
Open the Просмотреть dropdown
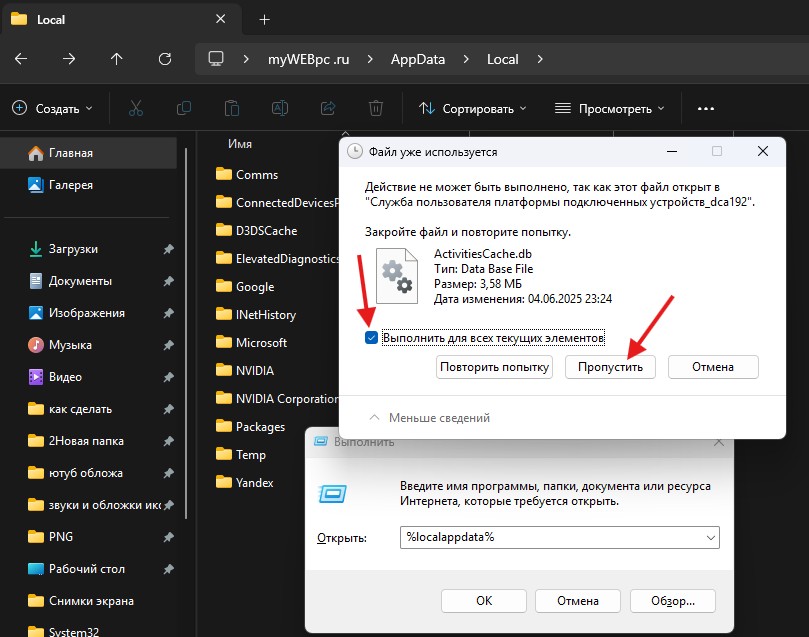[x=609, y=109]
